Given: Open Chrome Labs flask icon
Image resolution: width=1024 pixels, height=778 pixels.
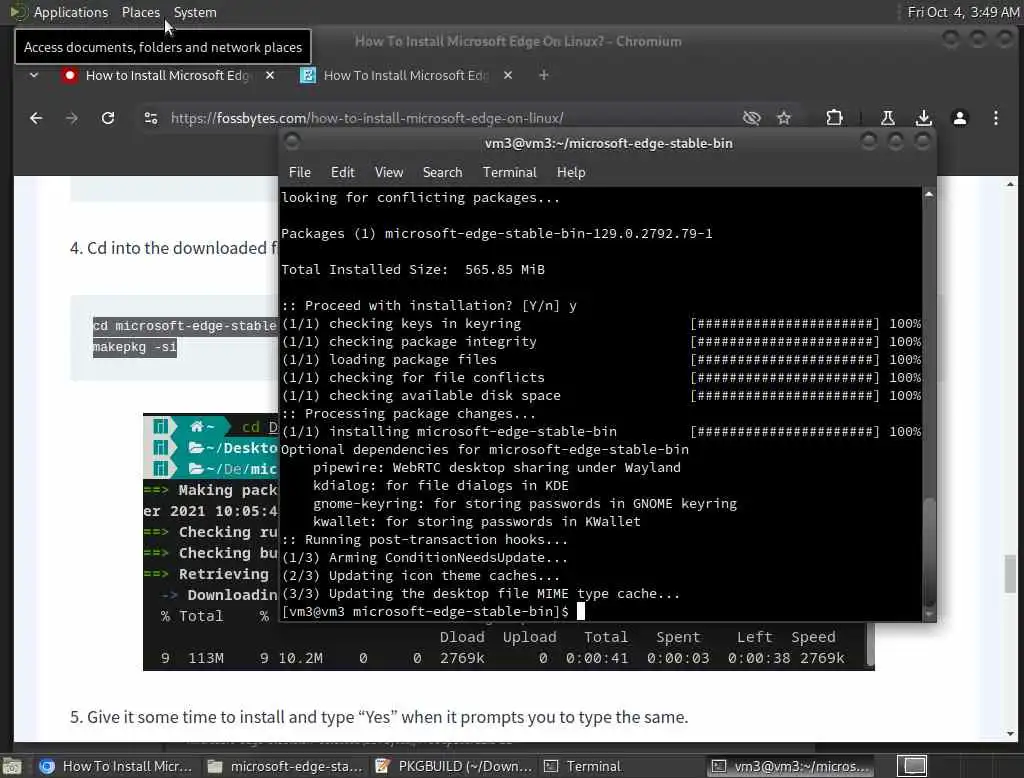Looking at the screenshot, I should pyautogui.click(x=888, y=118).
